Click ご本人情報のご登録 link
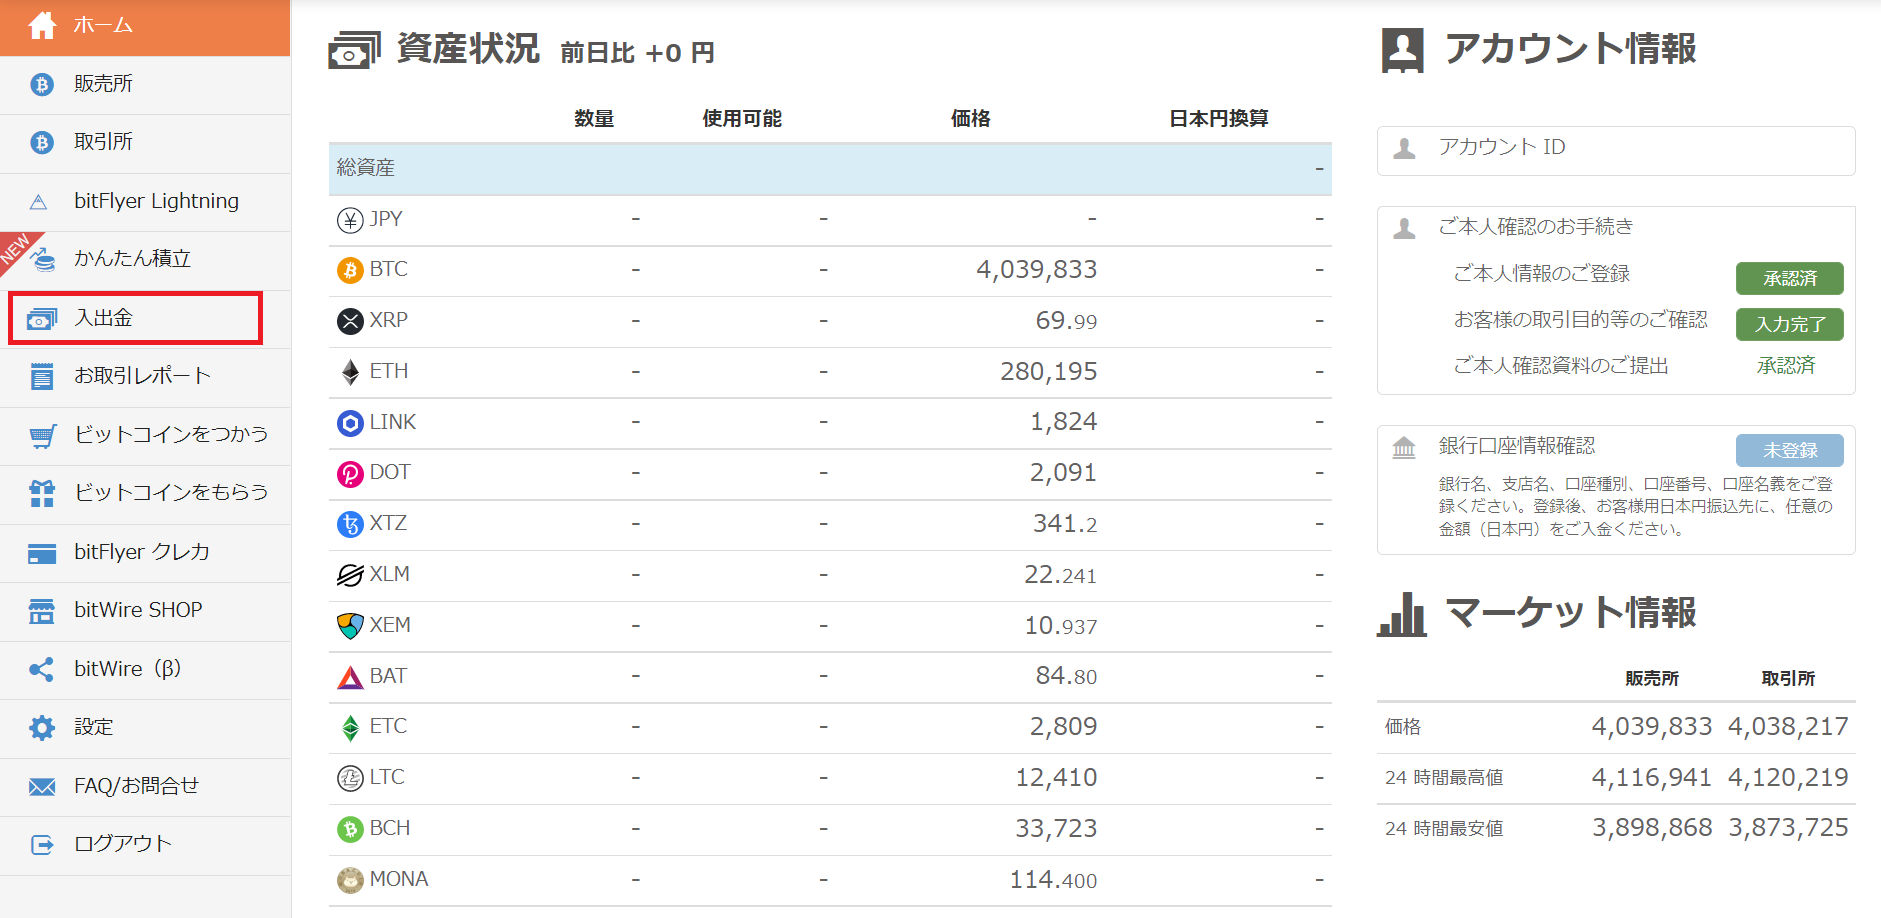Image resolution: width=1881 pixels, height=918 pixels. (x=1541, y=274)
